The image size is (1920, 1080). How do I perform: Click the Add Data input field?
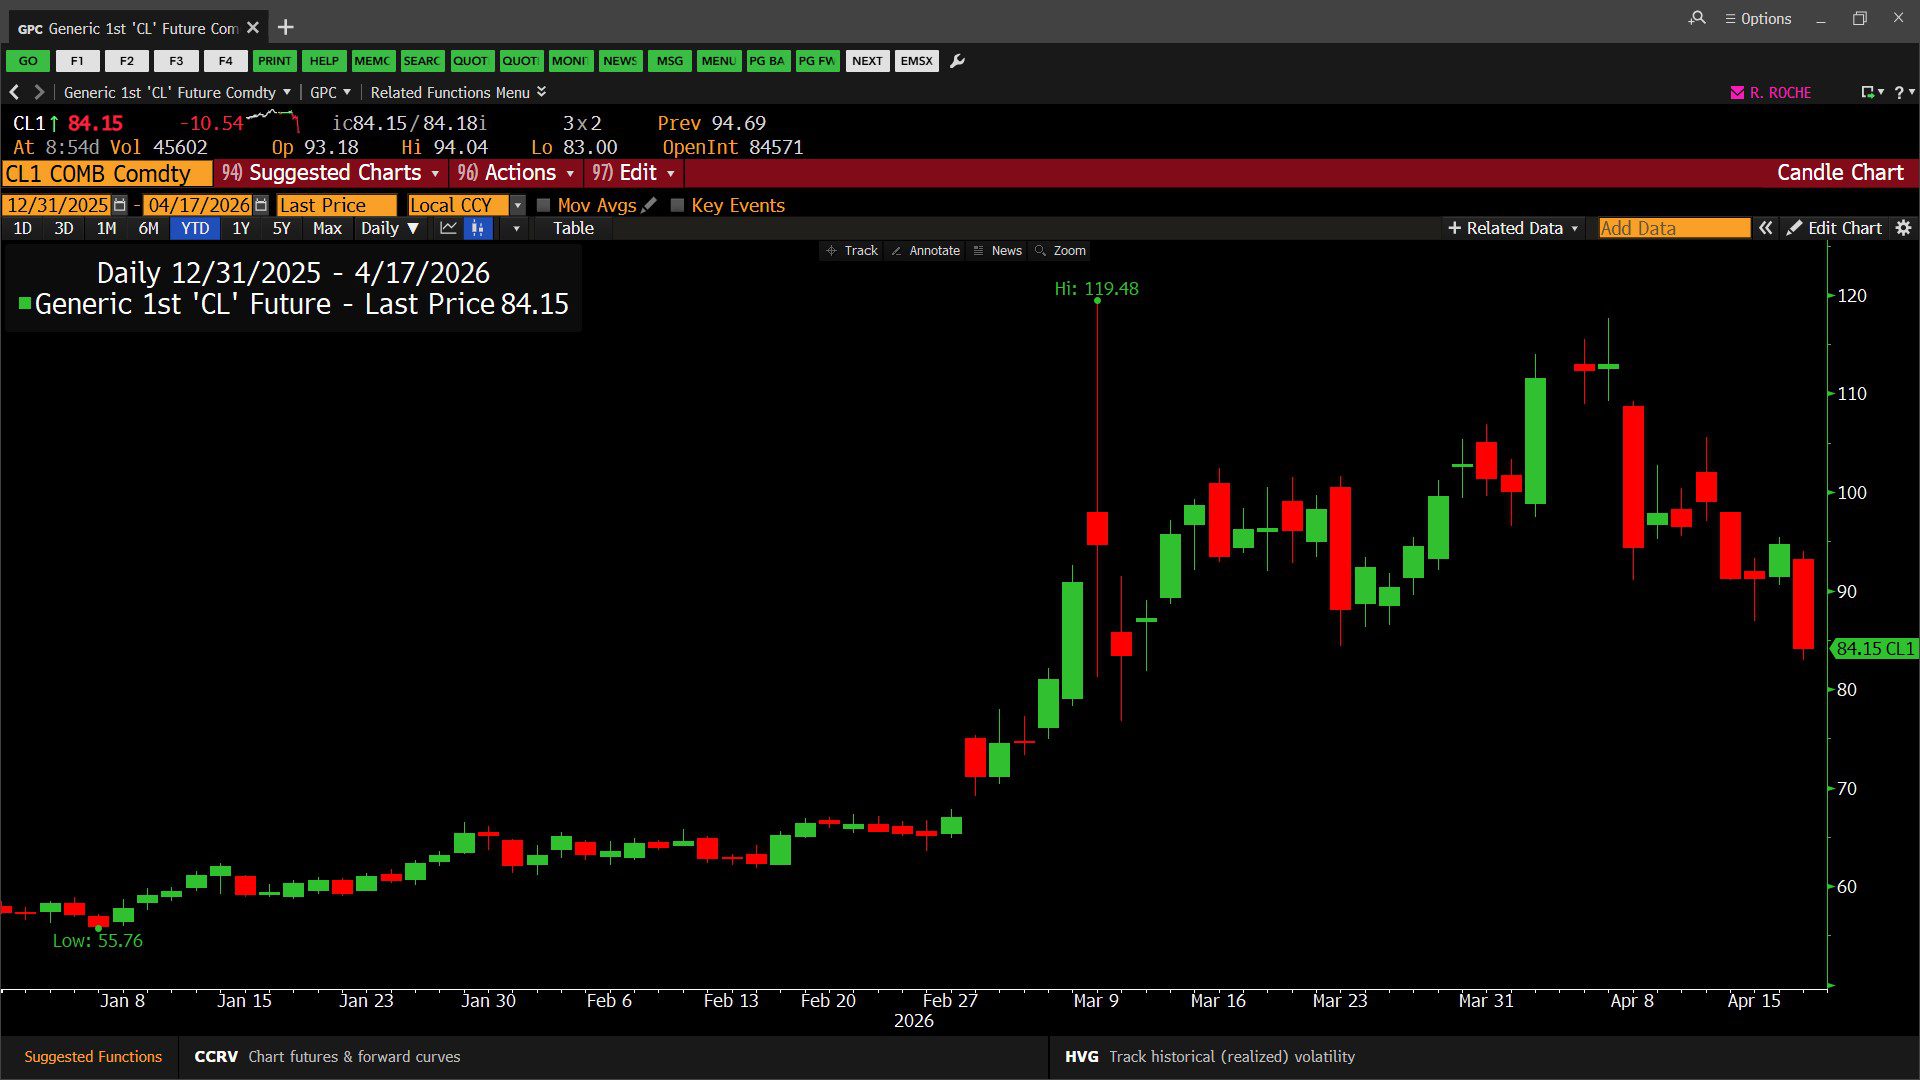1673,228
